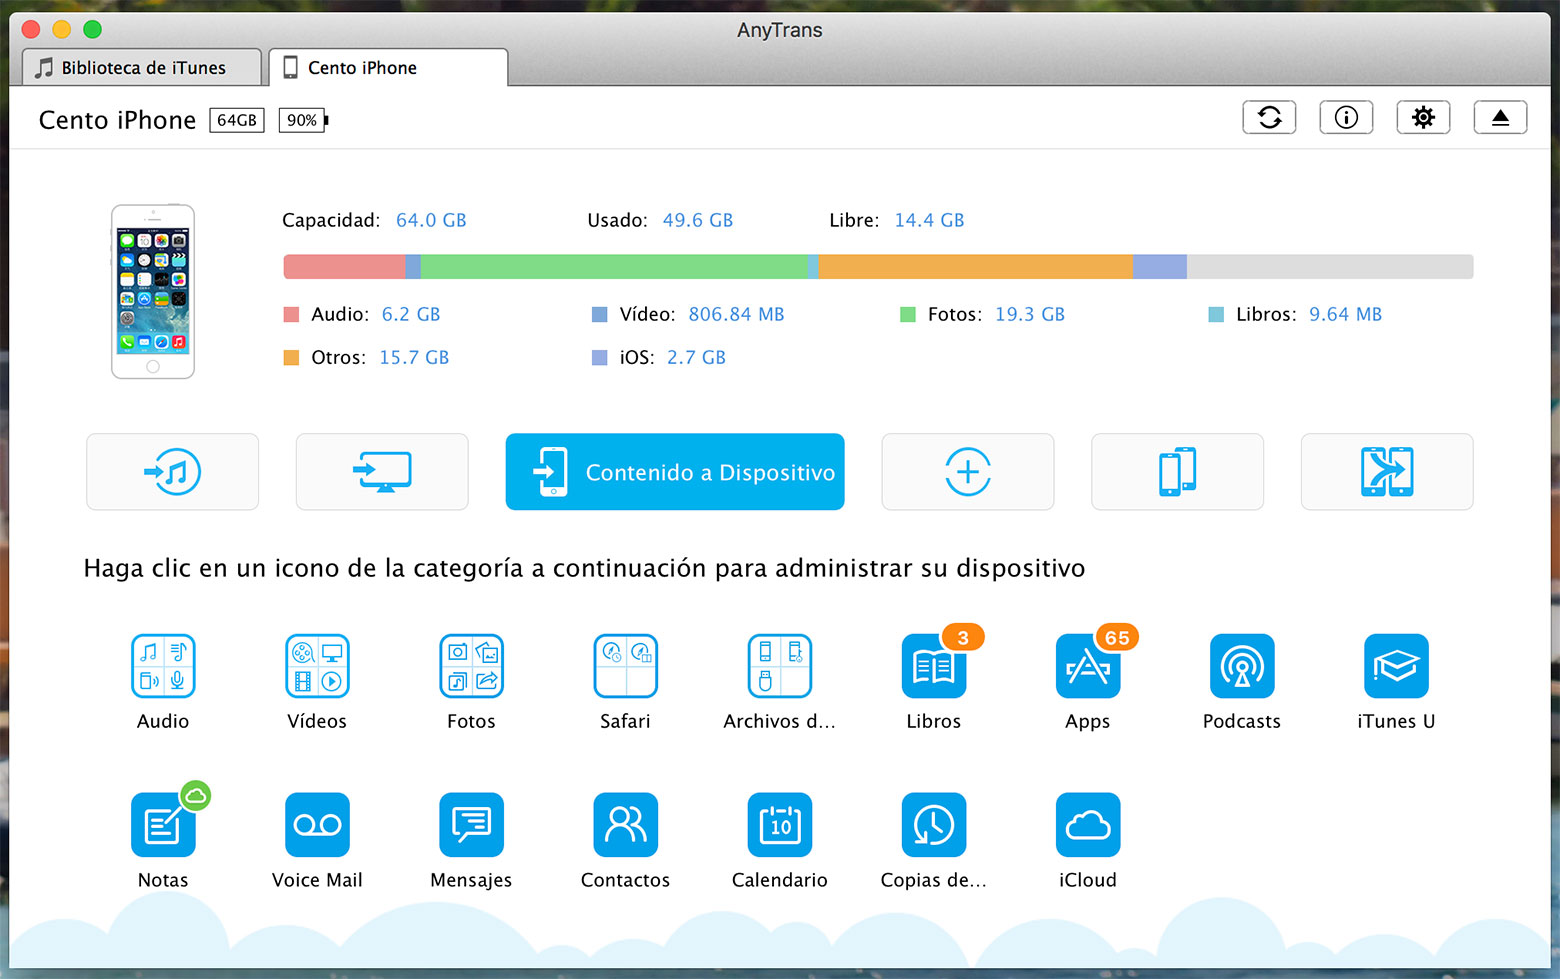Open the Vídeos category icon
This screenshot has height=979, width=1560.
[317, 666]
